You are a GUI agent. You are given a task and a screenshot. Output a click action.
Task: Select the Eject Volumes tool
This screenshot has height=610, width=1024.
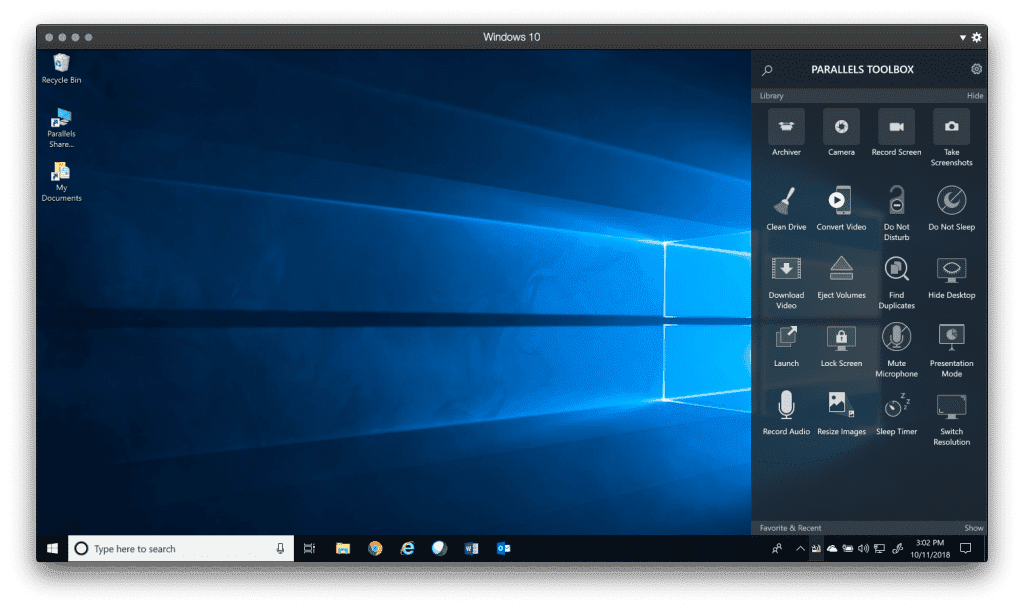(x=841, y=270)
